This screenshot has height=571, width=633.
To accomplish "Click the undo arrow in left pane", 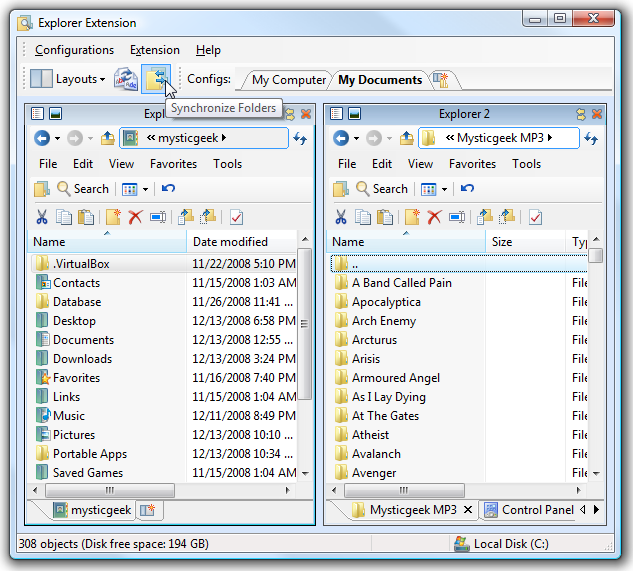I will coord(168,188).
